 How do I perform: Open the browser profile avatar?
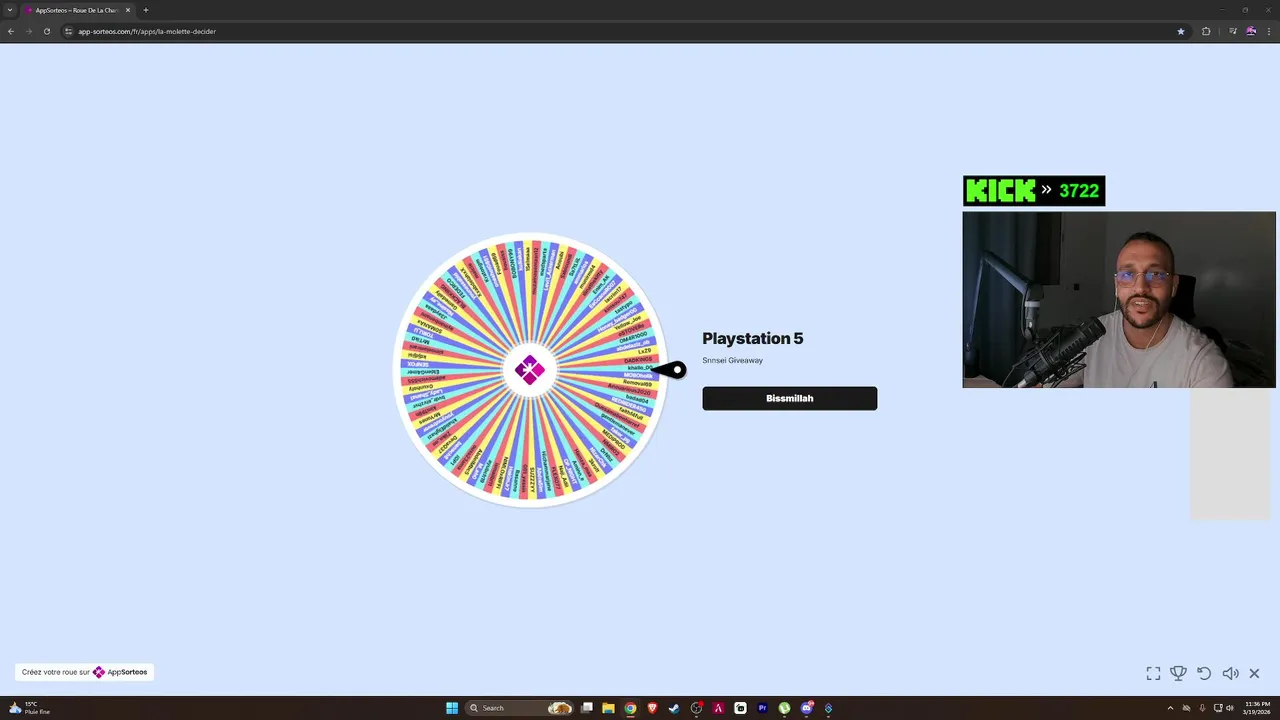1251,31
